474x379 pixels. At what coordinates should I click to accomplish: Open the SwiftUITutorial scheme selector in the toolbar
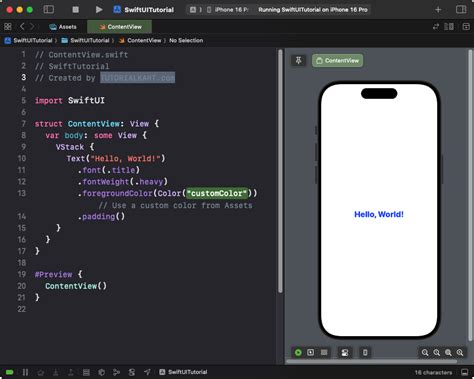click(x=144, y=10)
